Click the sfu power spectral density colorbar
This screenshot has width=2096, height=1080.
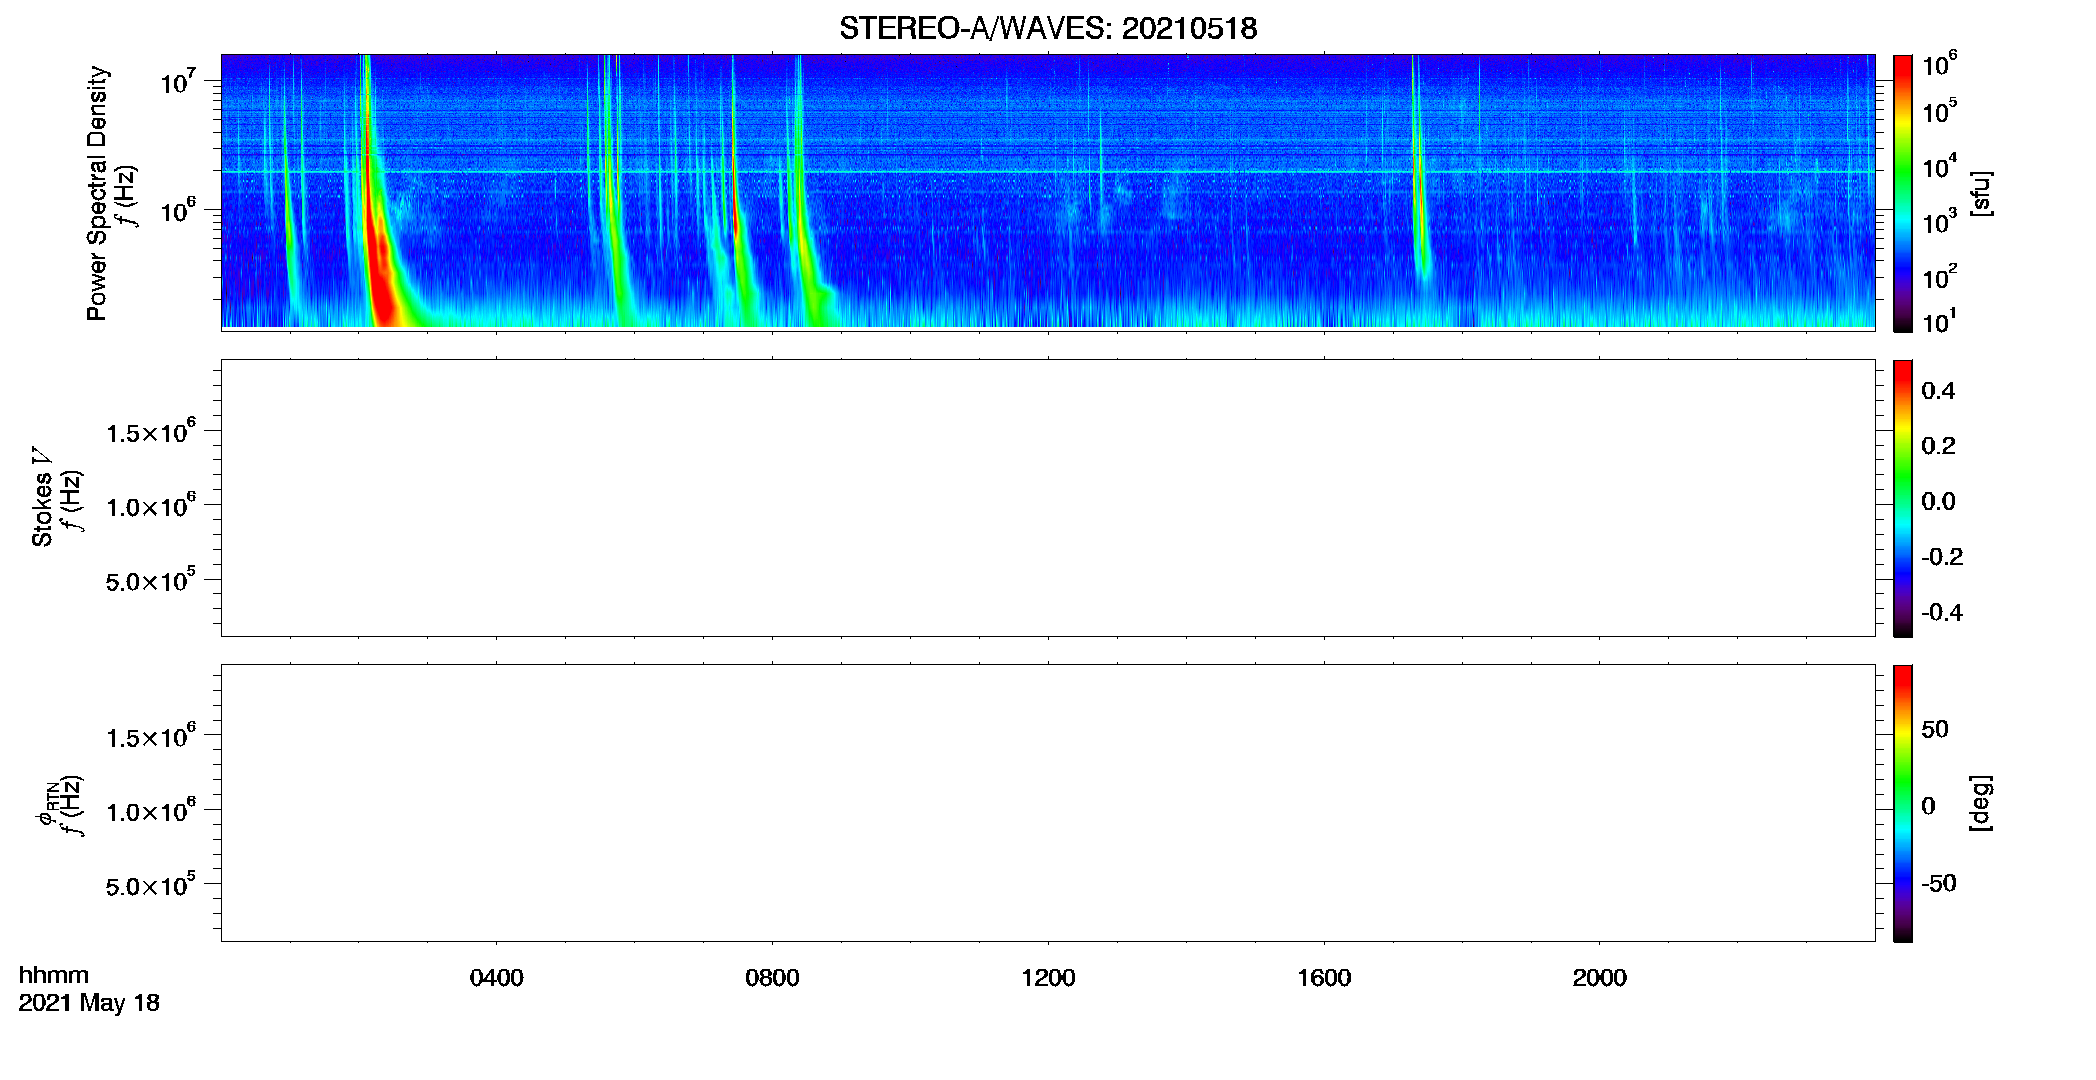click(x=1903, y=193)
